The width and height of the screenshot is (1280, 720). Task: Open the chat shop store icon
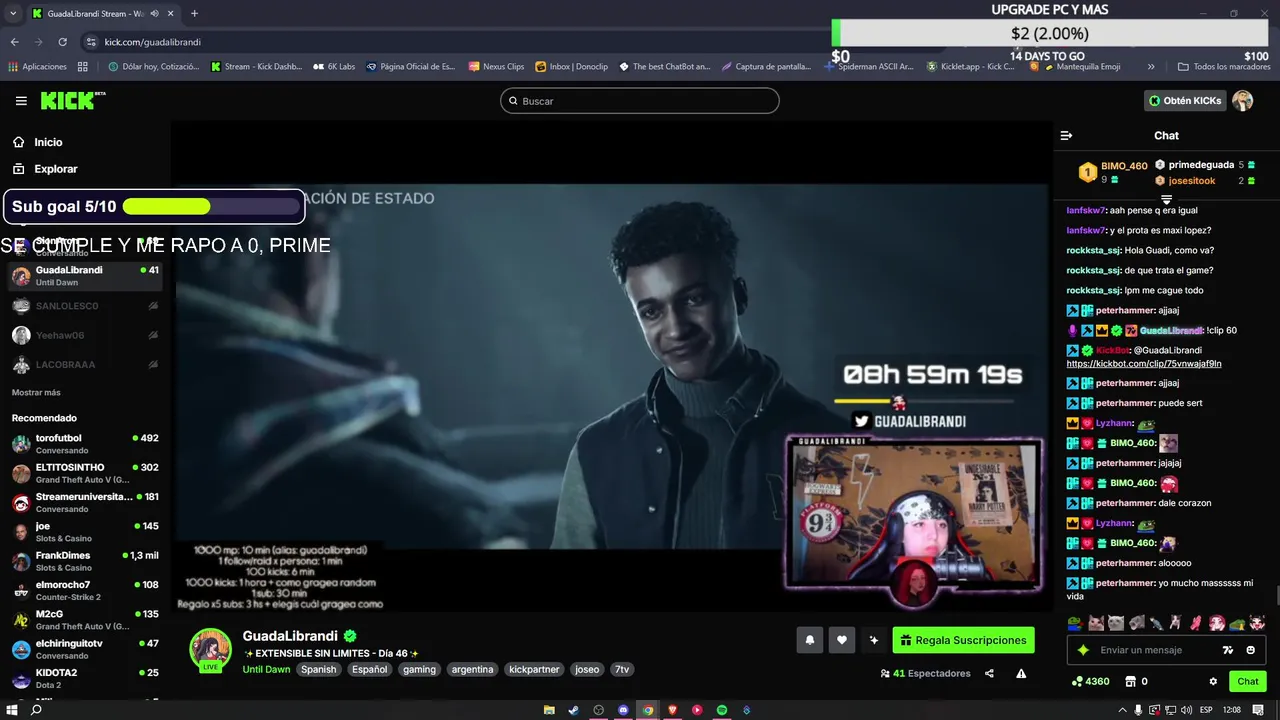coord(1130,681)
